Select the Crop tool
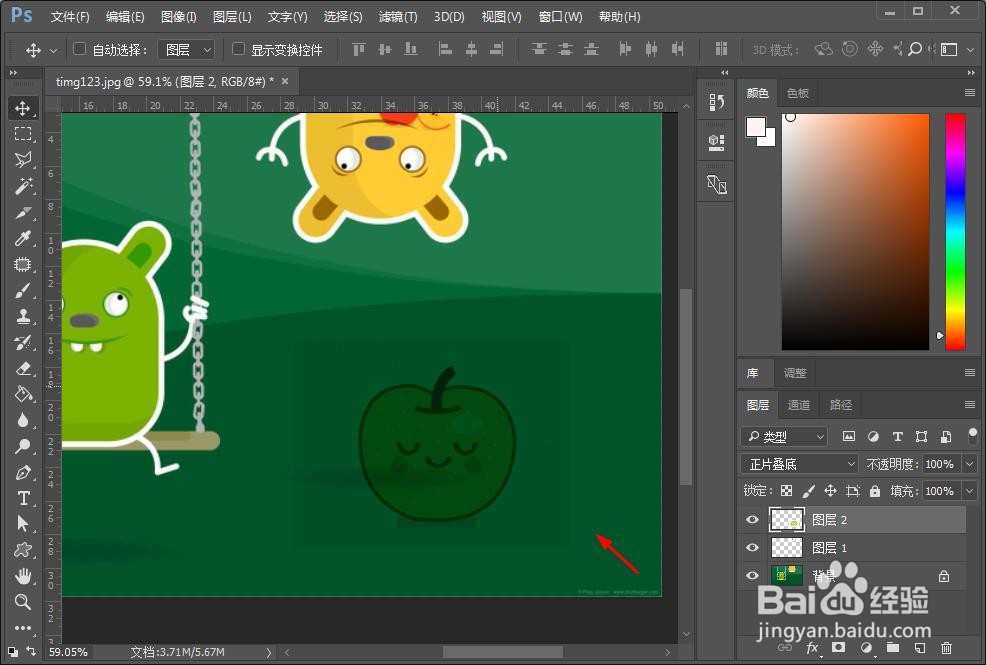Image resolution: width=986 pixels, height=665 pixels. (23, 212)
